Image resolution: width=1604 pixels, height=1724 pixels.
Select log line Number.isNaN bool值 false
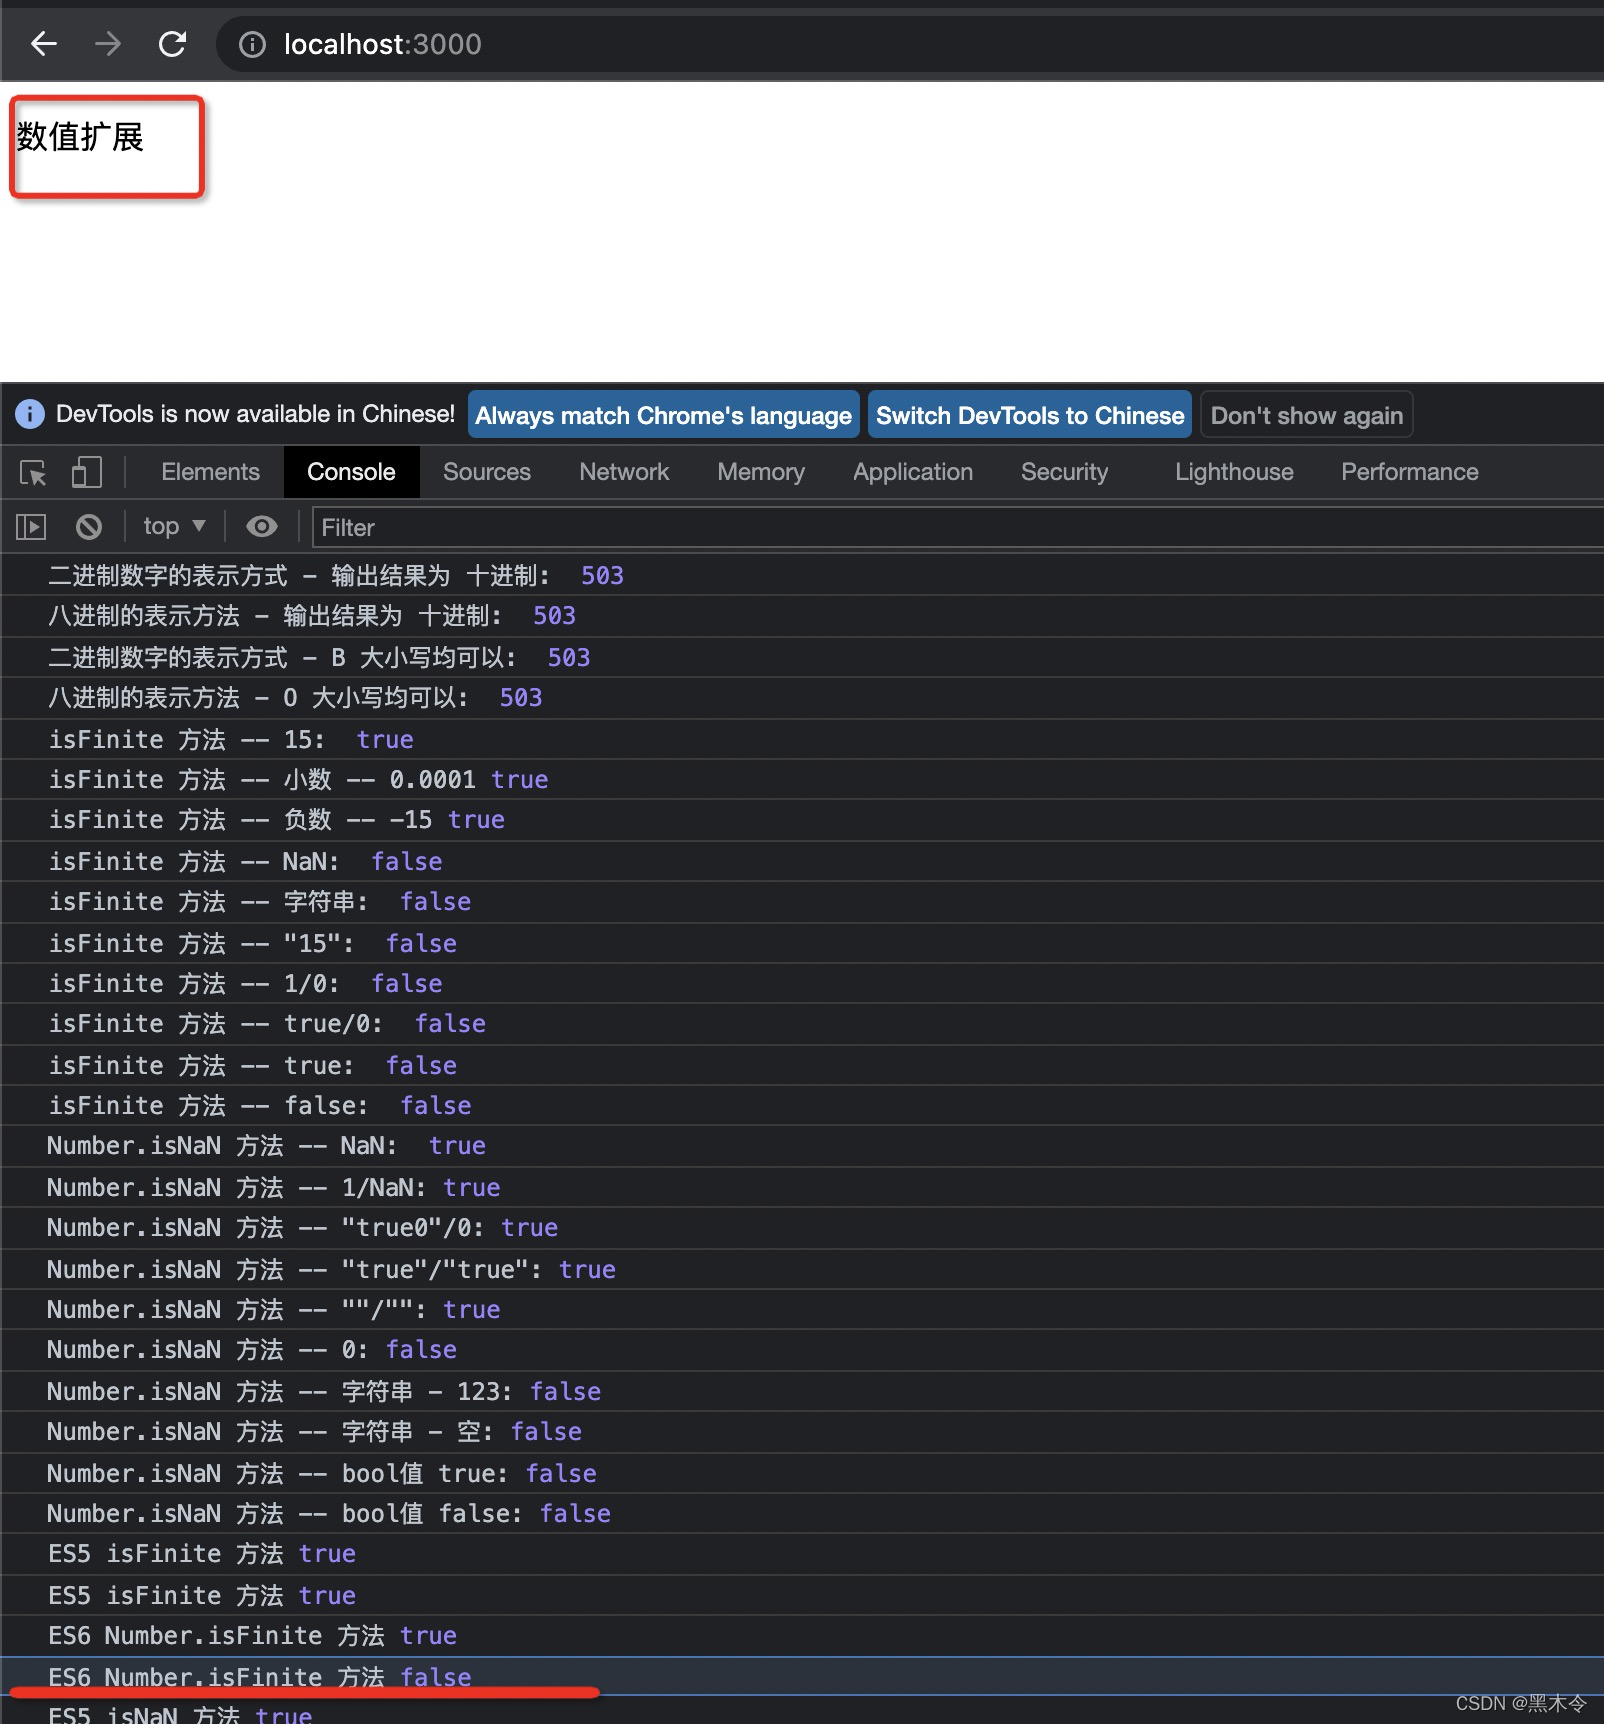click(802, 1514)
